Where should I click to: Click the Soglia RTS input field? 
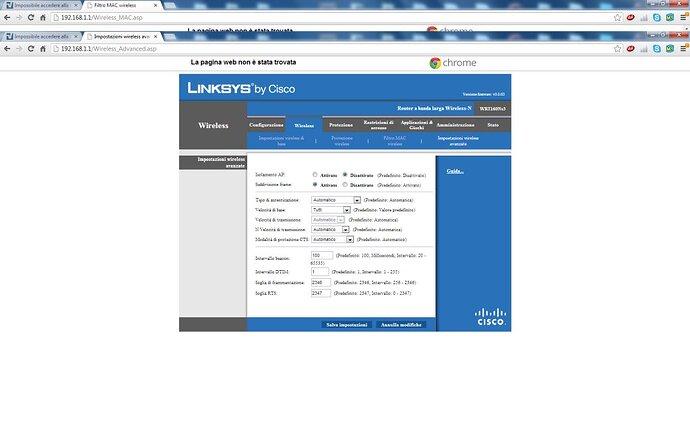pyautogui.click(x=321, y=293)
